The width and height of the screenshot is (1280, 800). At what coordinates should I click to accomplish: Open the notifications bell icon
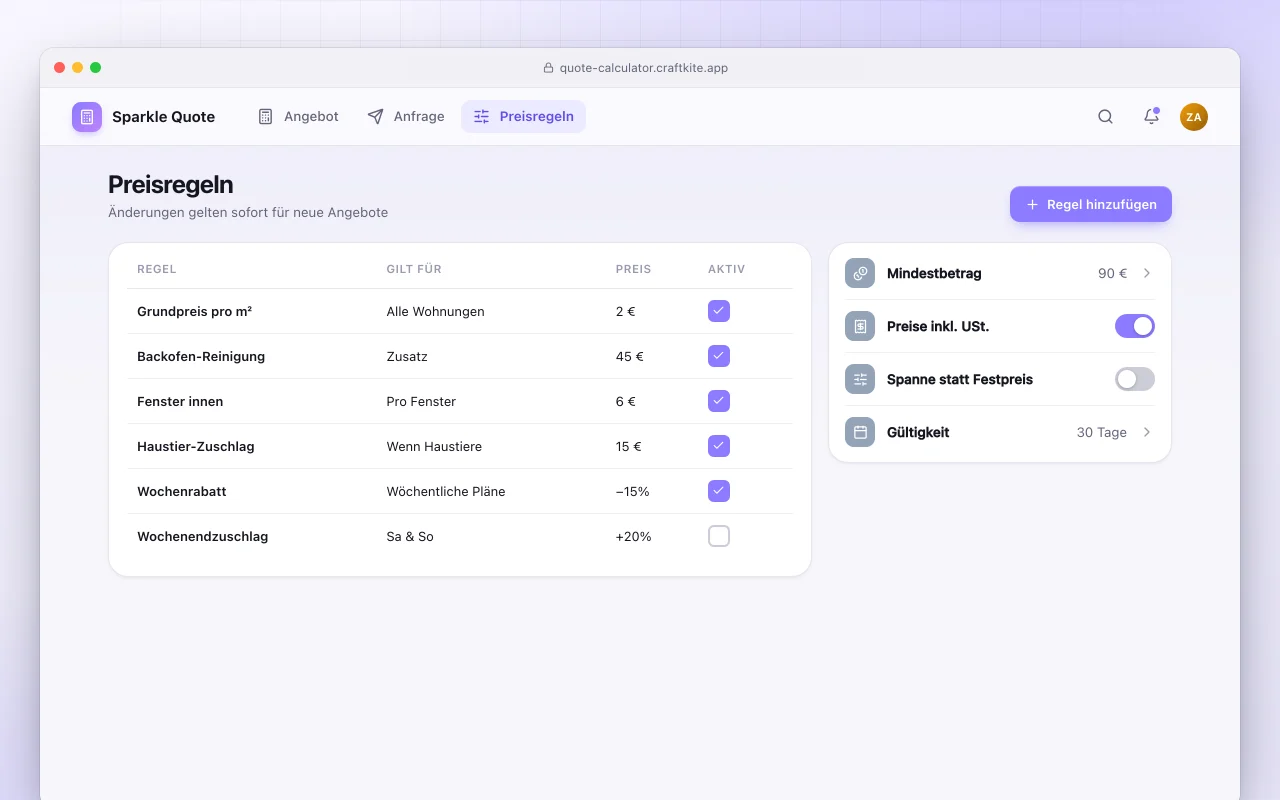(1151, 117)
